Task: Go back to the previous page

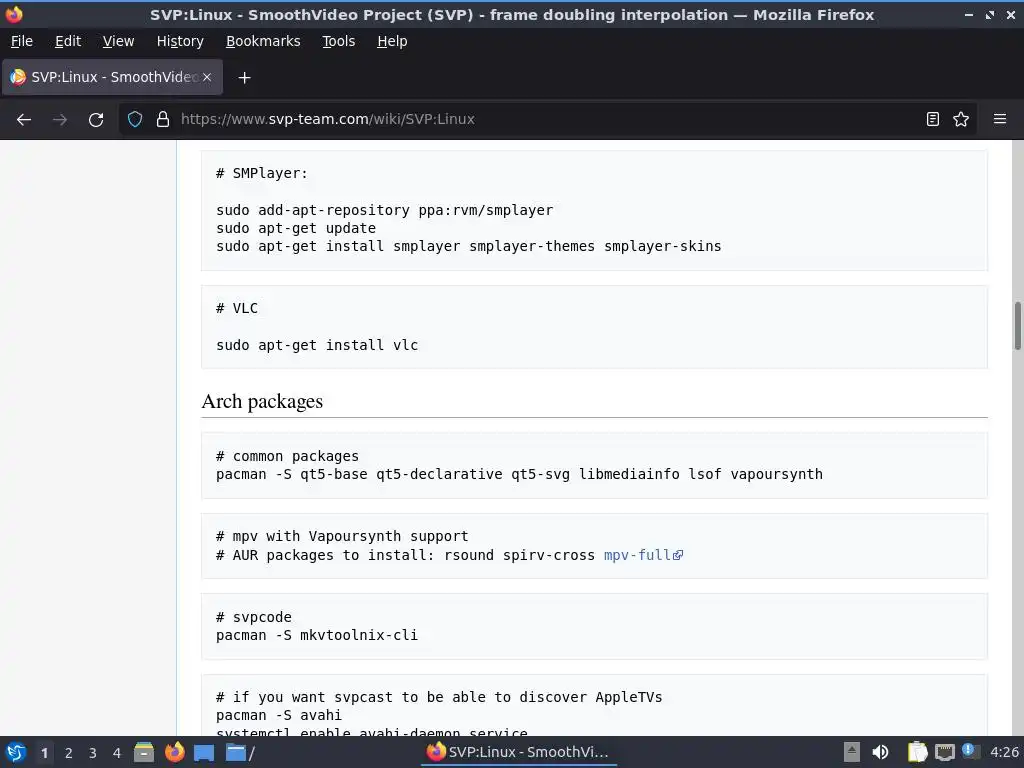Action: 24,120
